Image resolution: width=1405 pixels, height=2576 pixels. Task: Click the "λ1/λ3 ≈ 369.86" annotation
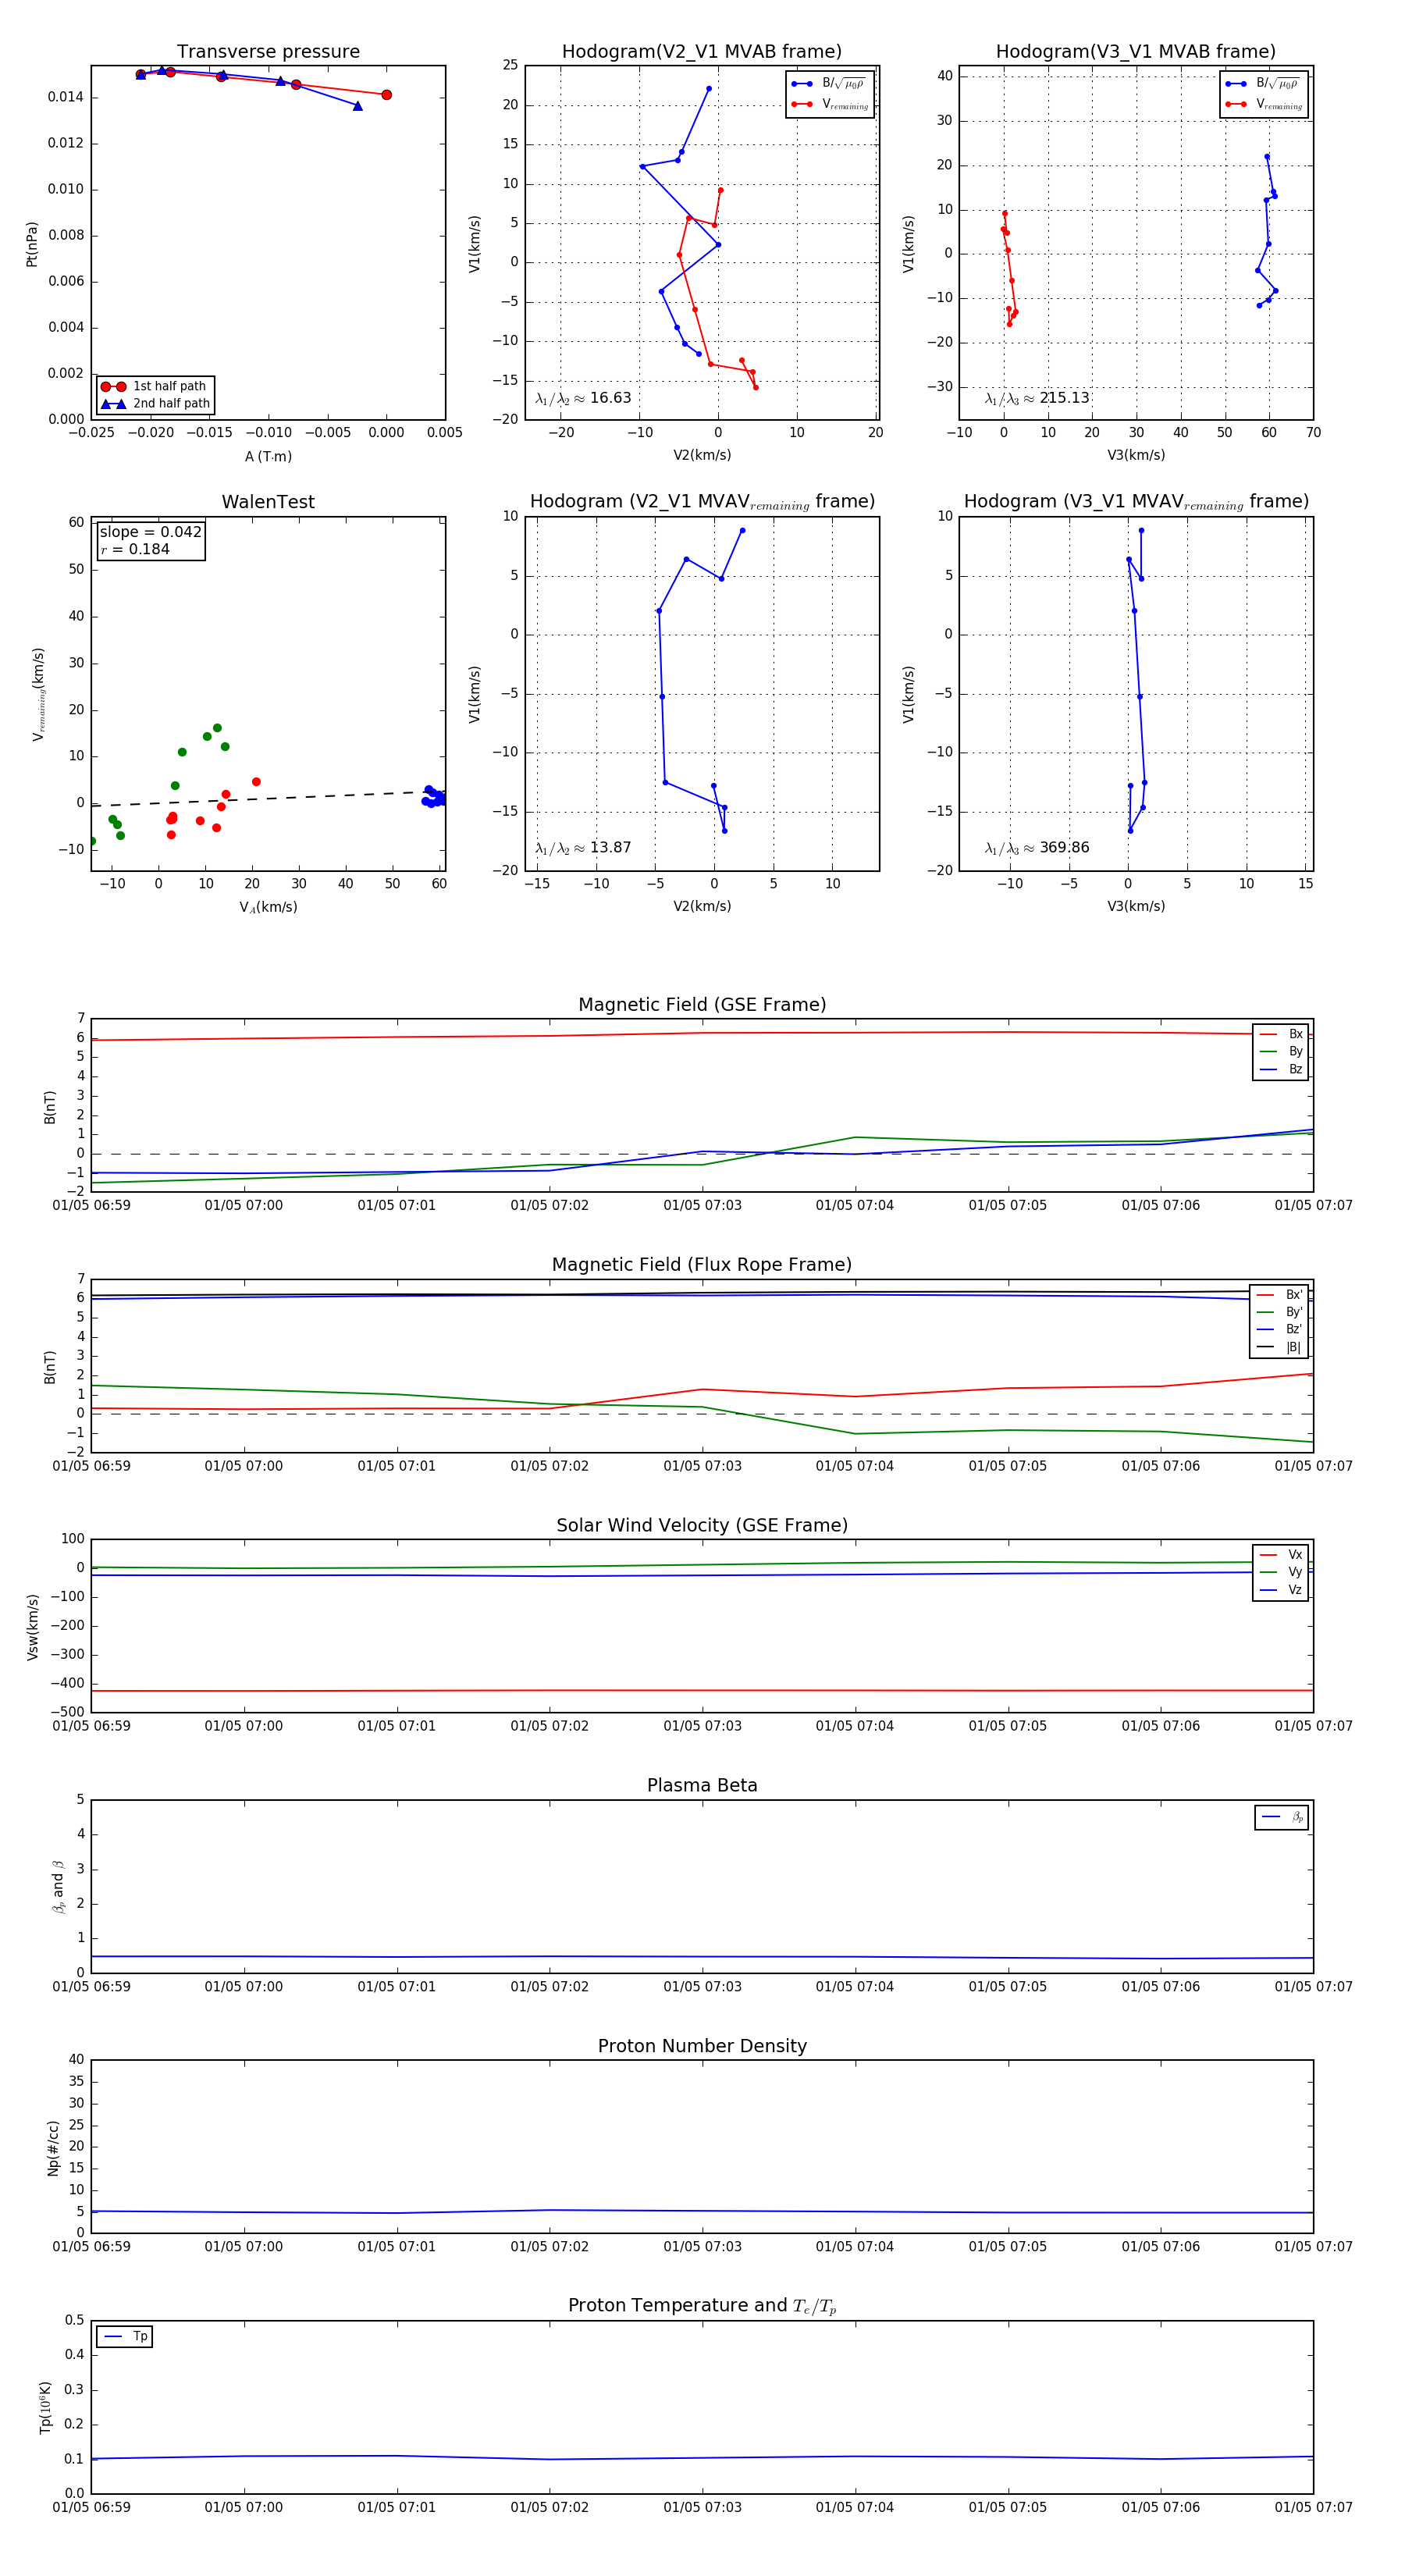1037,848
